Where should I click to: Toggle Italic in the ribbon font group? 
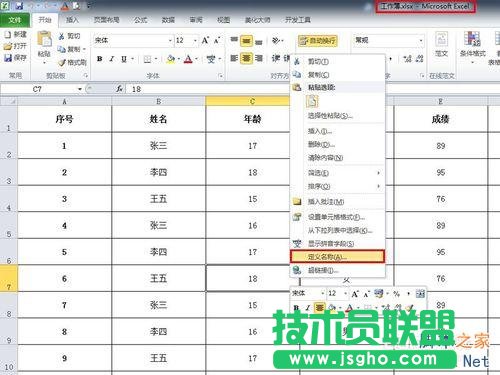pos(111,59)
